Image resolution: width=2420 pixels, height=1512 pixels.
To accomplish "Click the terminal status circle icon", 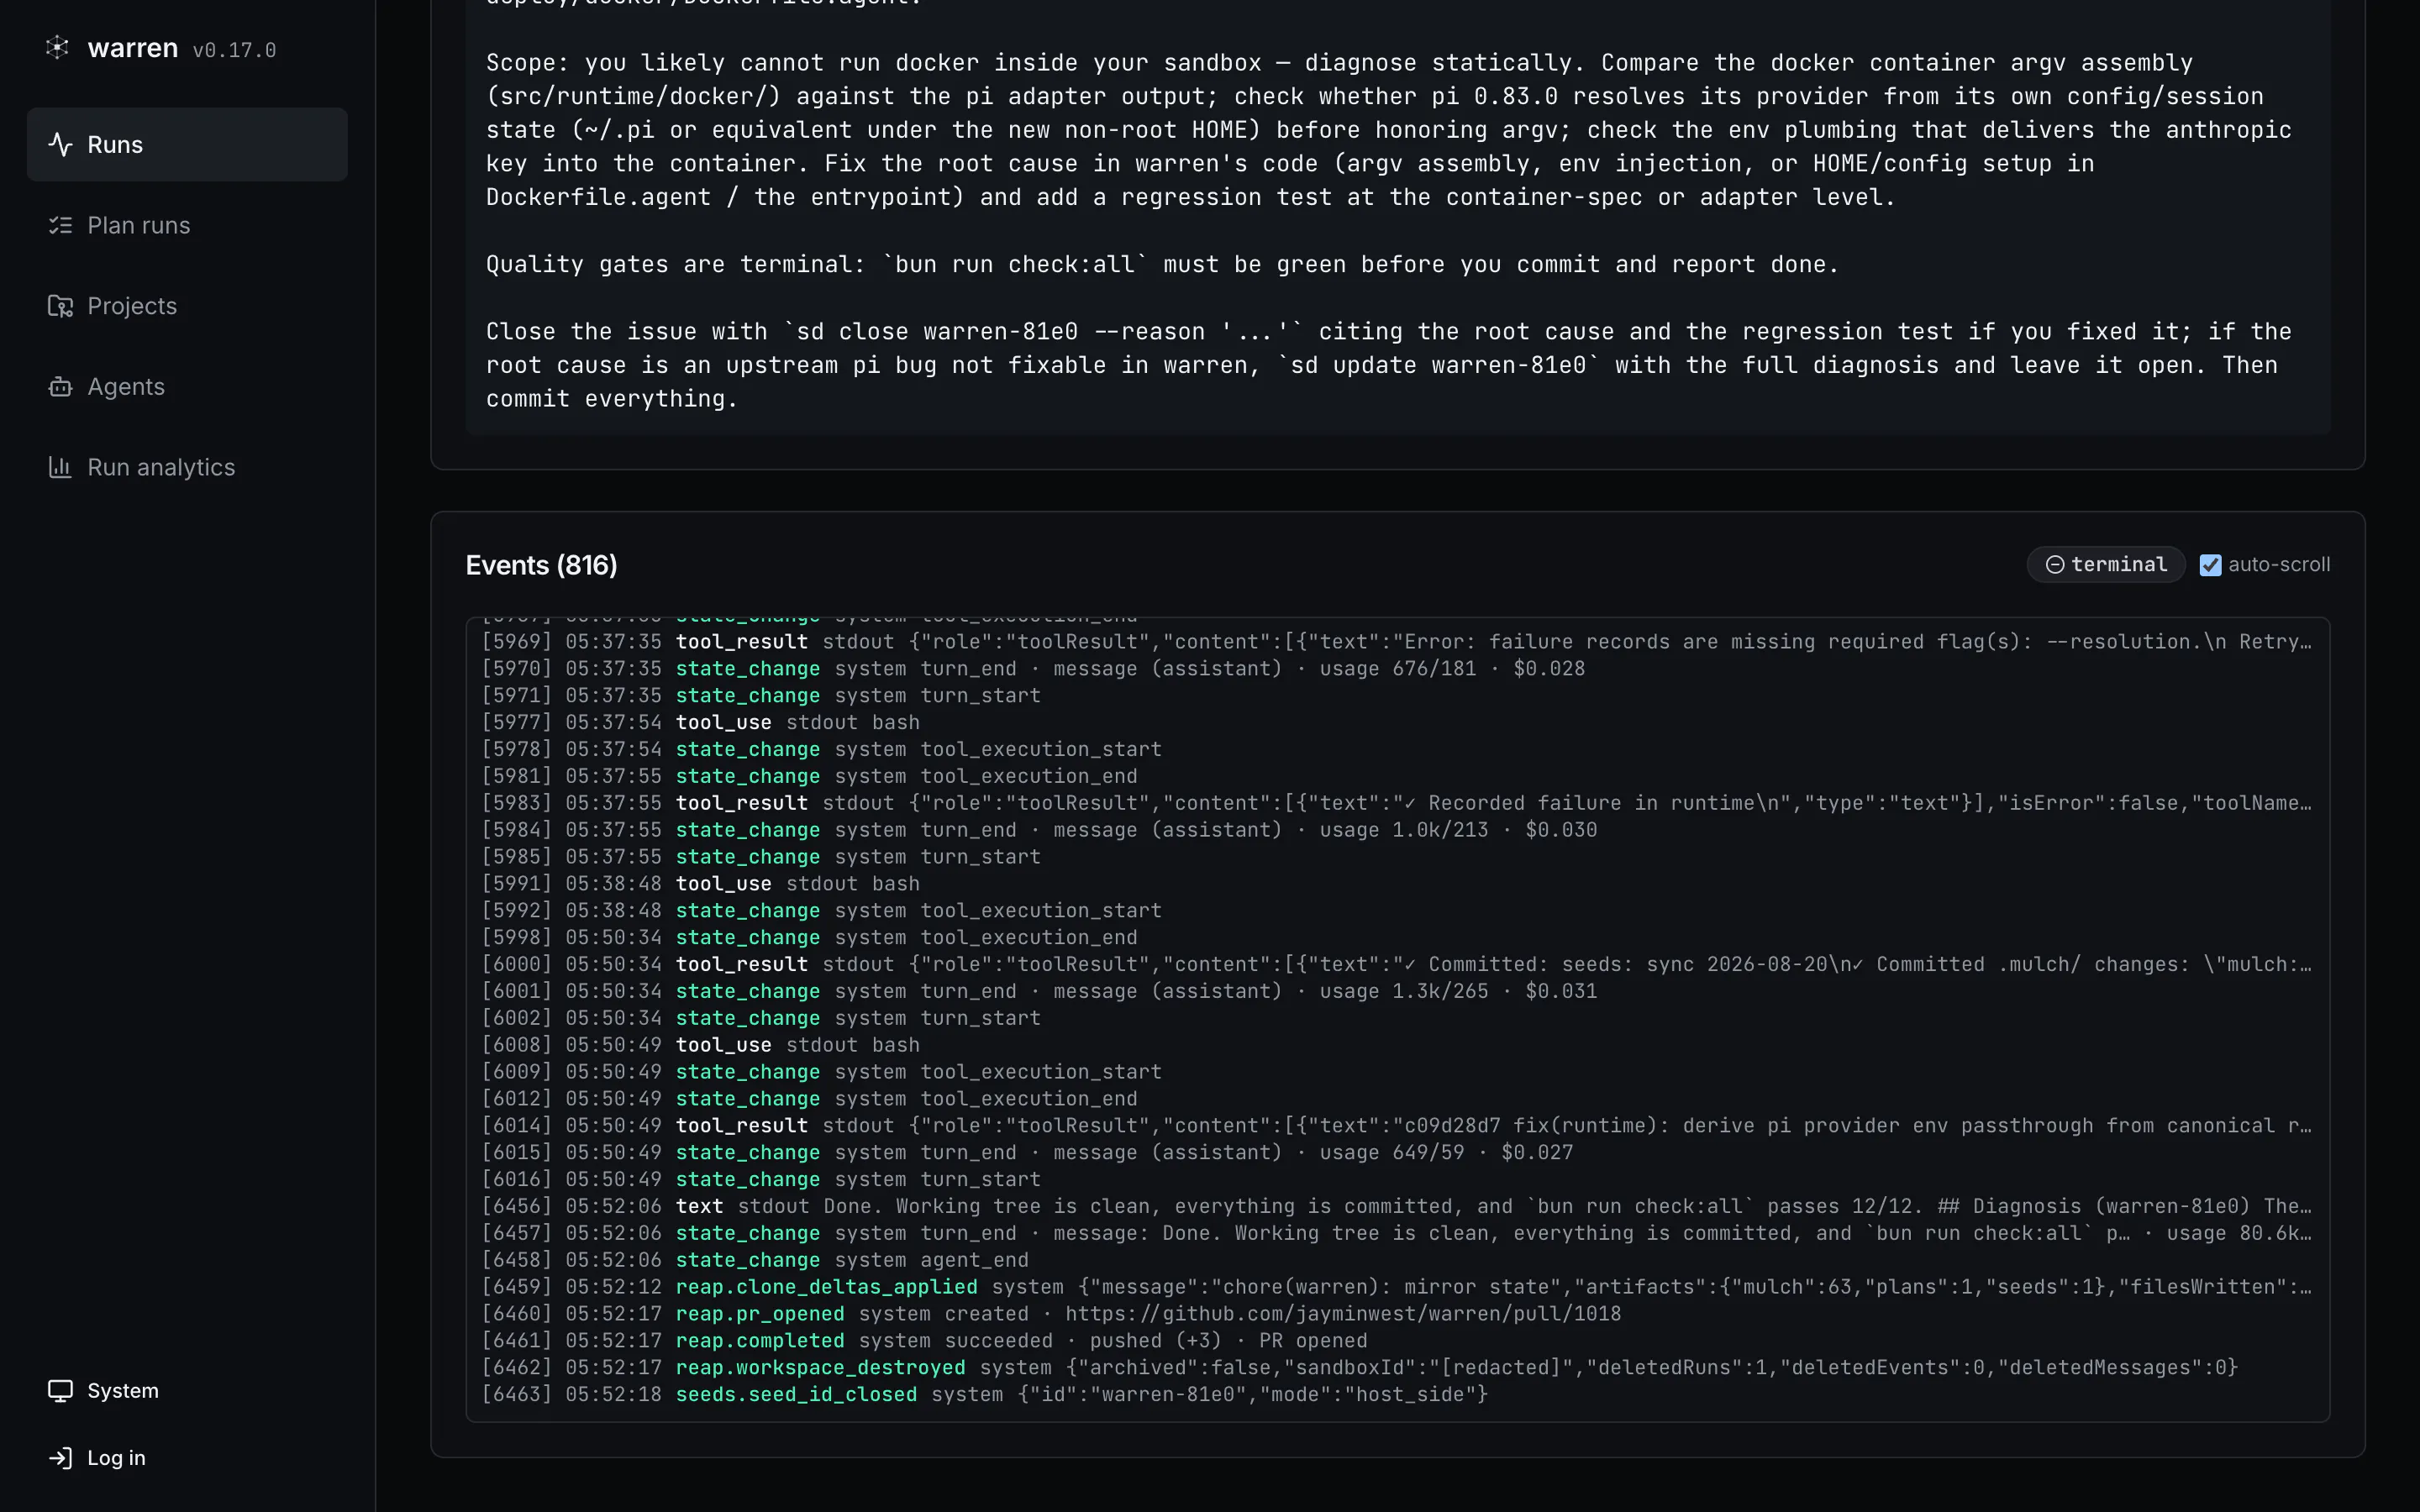I will coord(2055,565).
